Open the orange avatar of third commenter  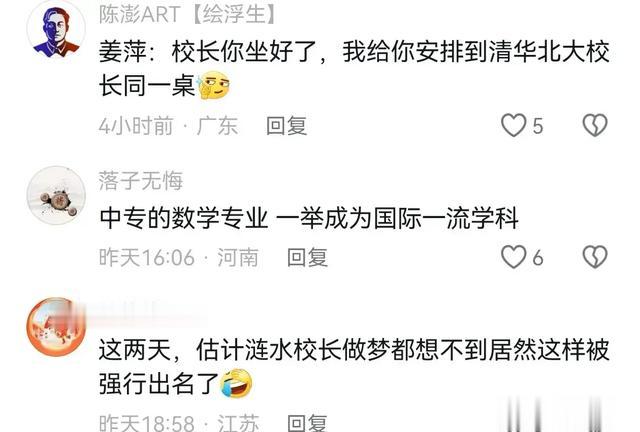click(56, 327)
